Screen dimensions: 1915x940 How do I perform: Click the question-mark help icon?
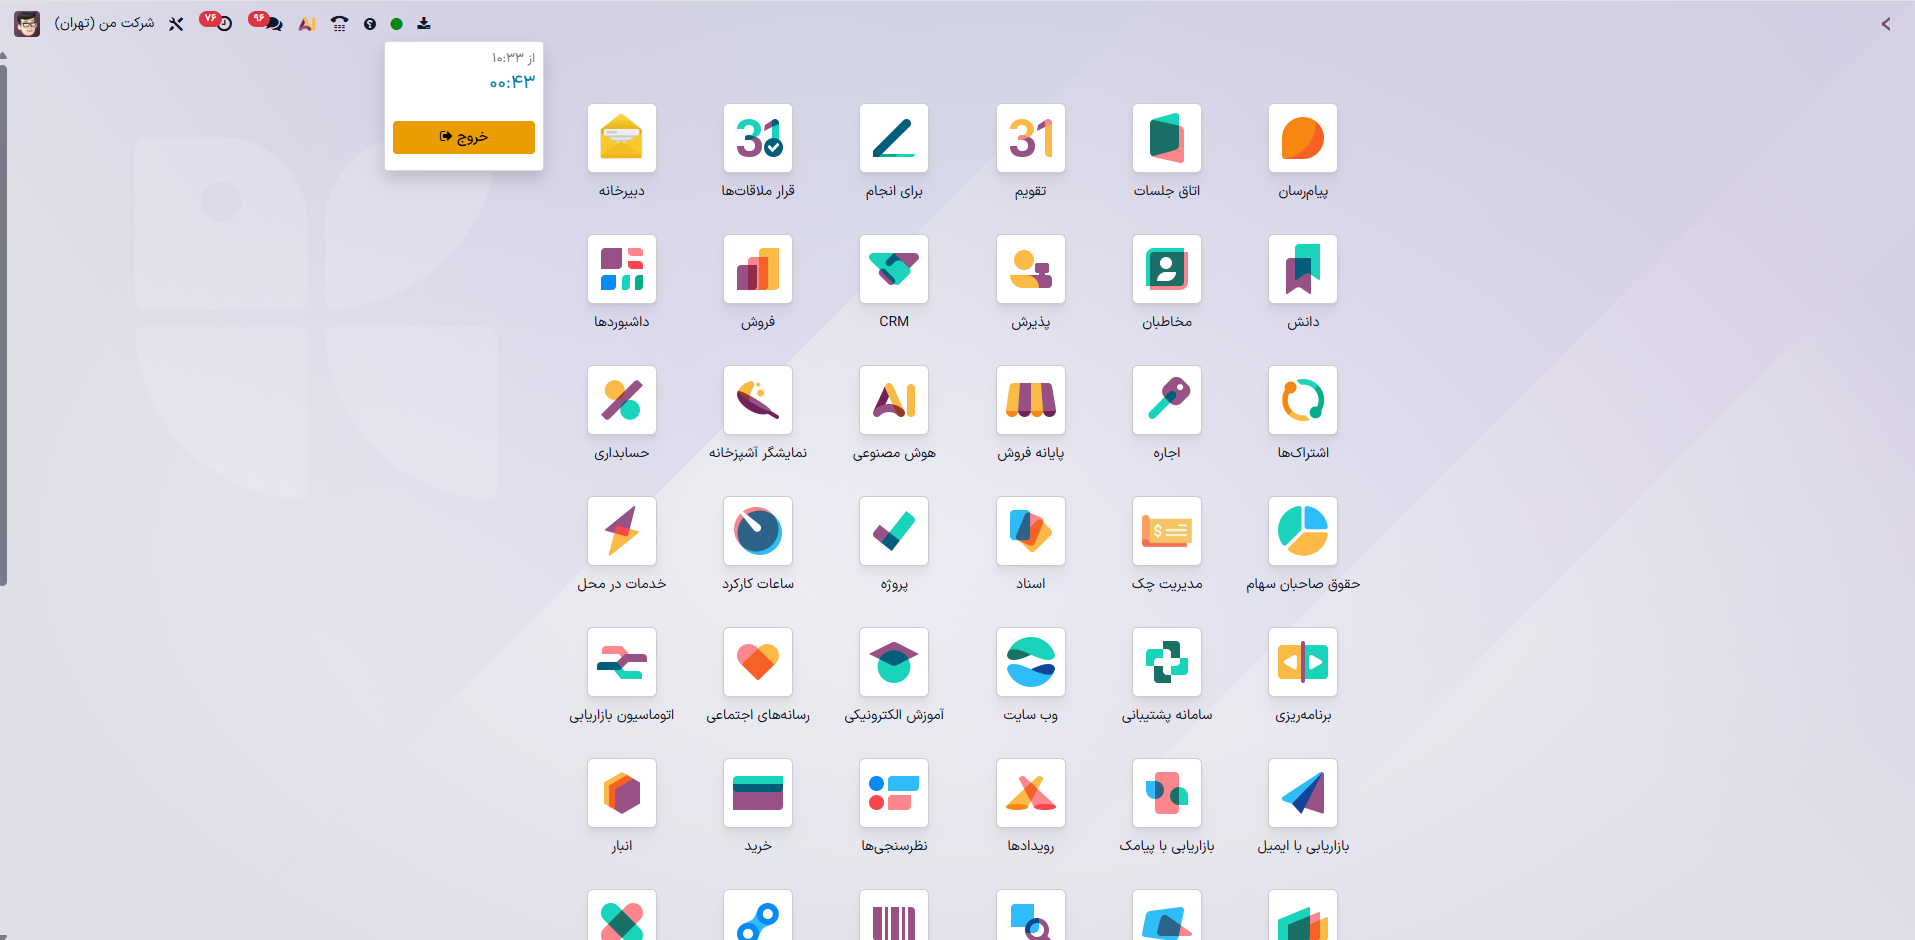point(370,24)
